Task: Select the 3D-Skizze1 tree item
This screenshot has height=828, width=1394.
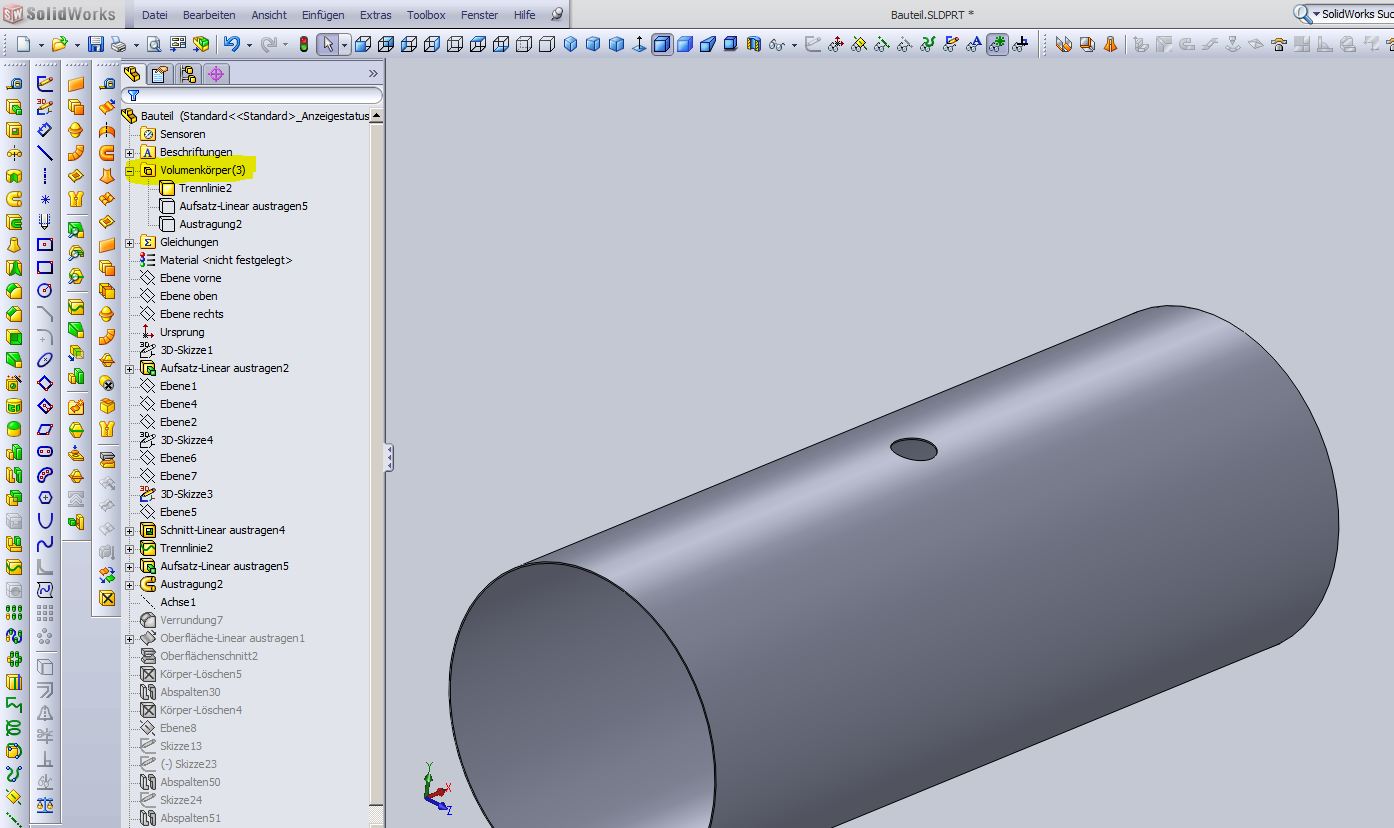Action: pyautogui.click(x=186, y=350)
